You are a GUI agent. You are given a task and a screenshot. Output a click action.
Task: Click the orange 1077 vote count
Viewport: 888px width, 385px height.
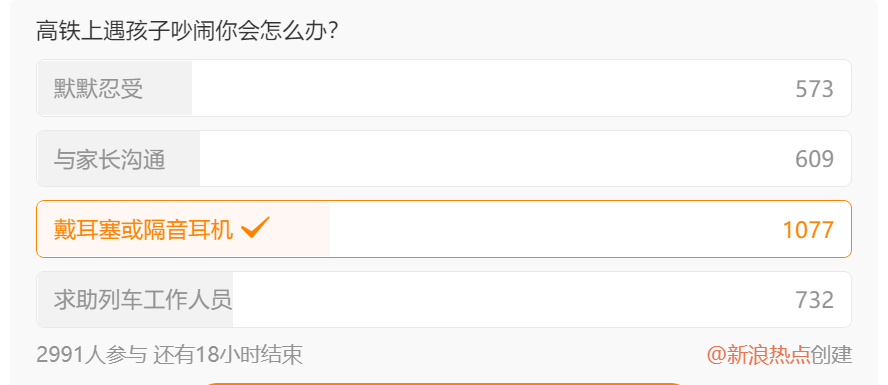808,230
